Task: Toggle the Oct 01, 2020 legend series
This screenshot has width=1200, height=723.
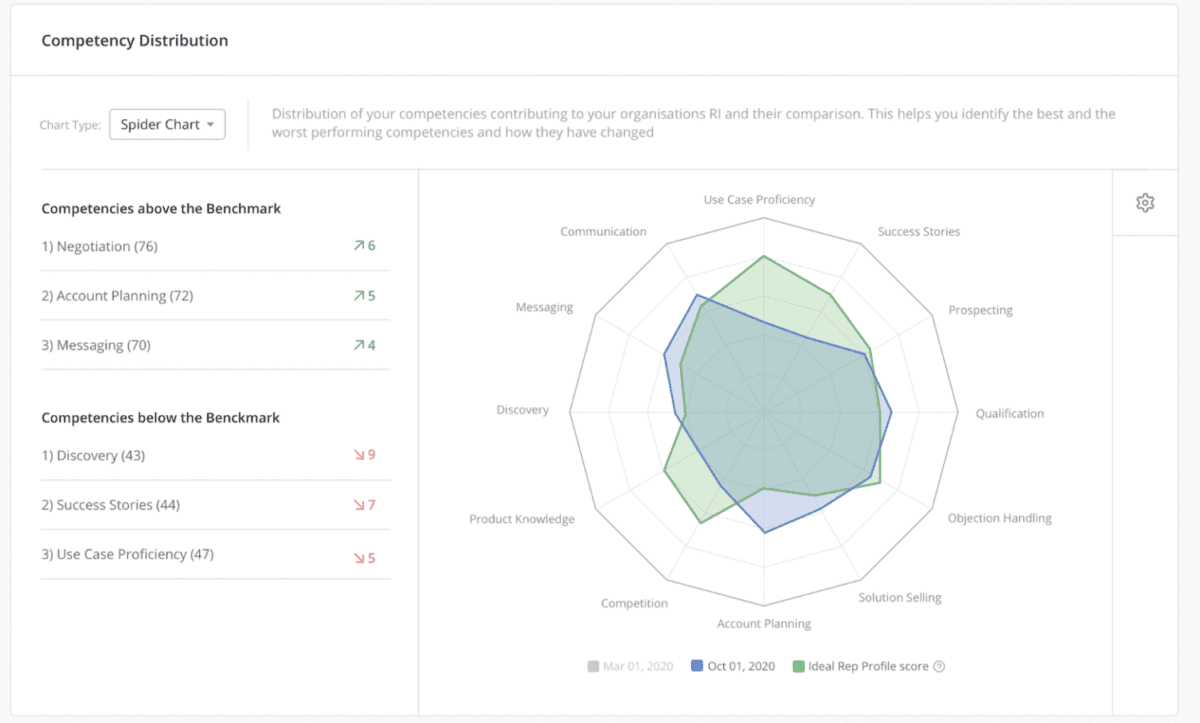Action: pyautogui.click(x=733, y=665)
